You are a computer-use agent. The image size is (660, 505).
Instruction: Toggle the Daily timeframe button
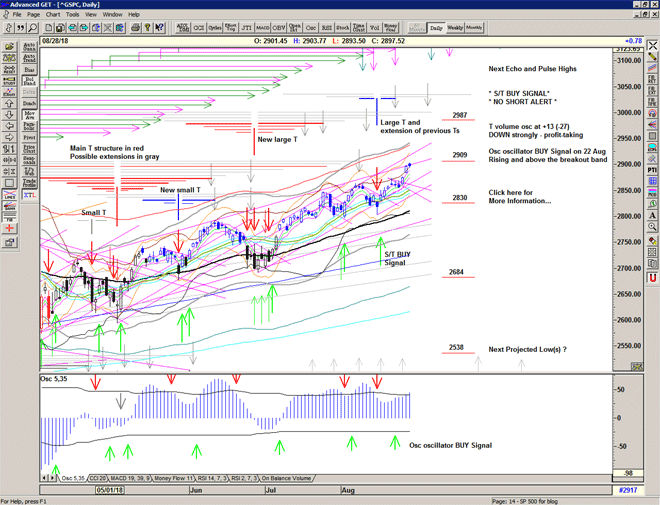[x=436, y=28]
